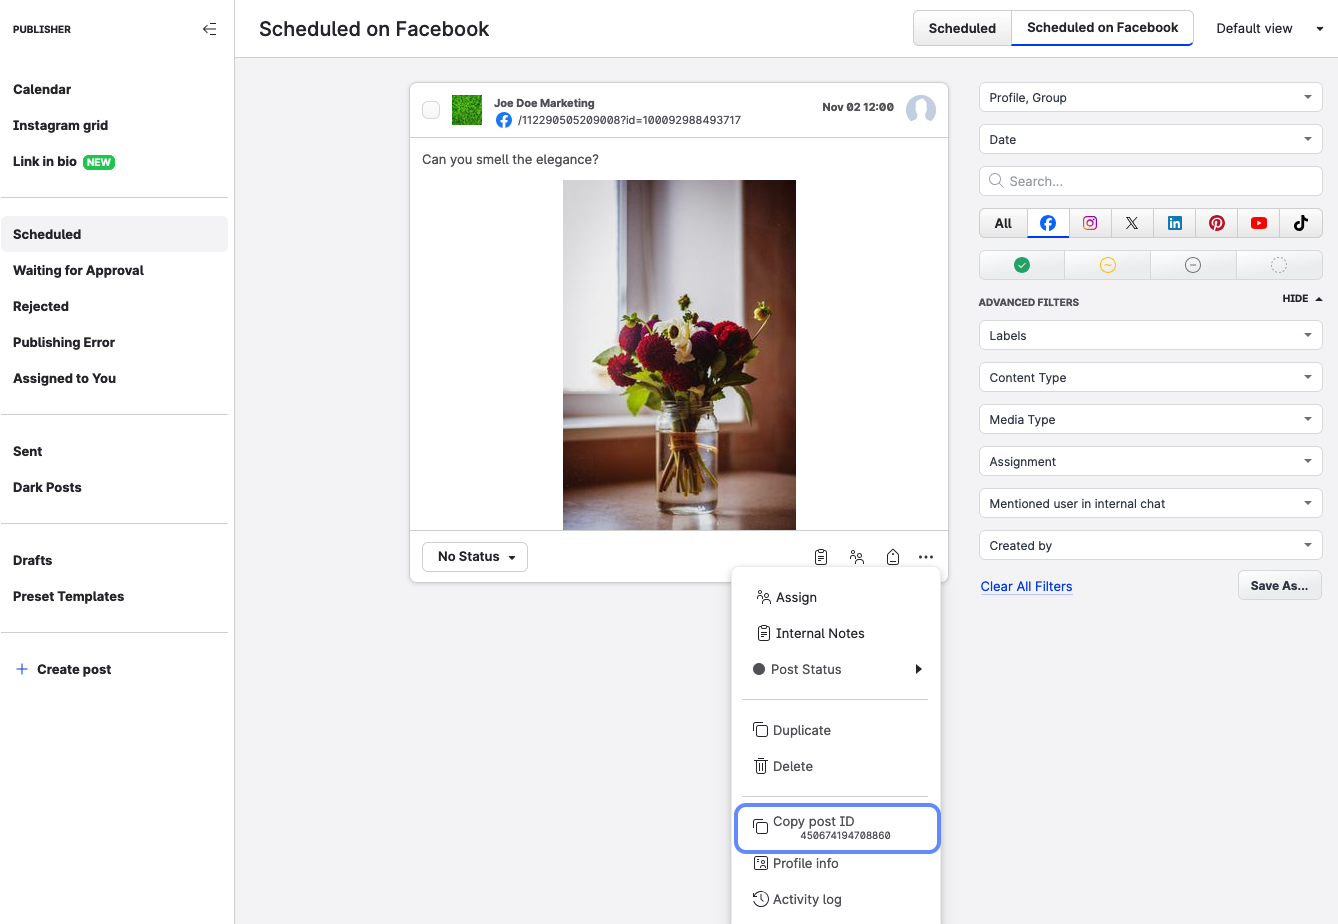Expand the Content Type filter dropdown
Viewport: 1338px width, 924px height.
[x=1150, y=378]
